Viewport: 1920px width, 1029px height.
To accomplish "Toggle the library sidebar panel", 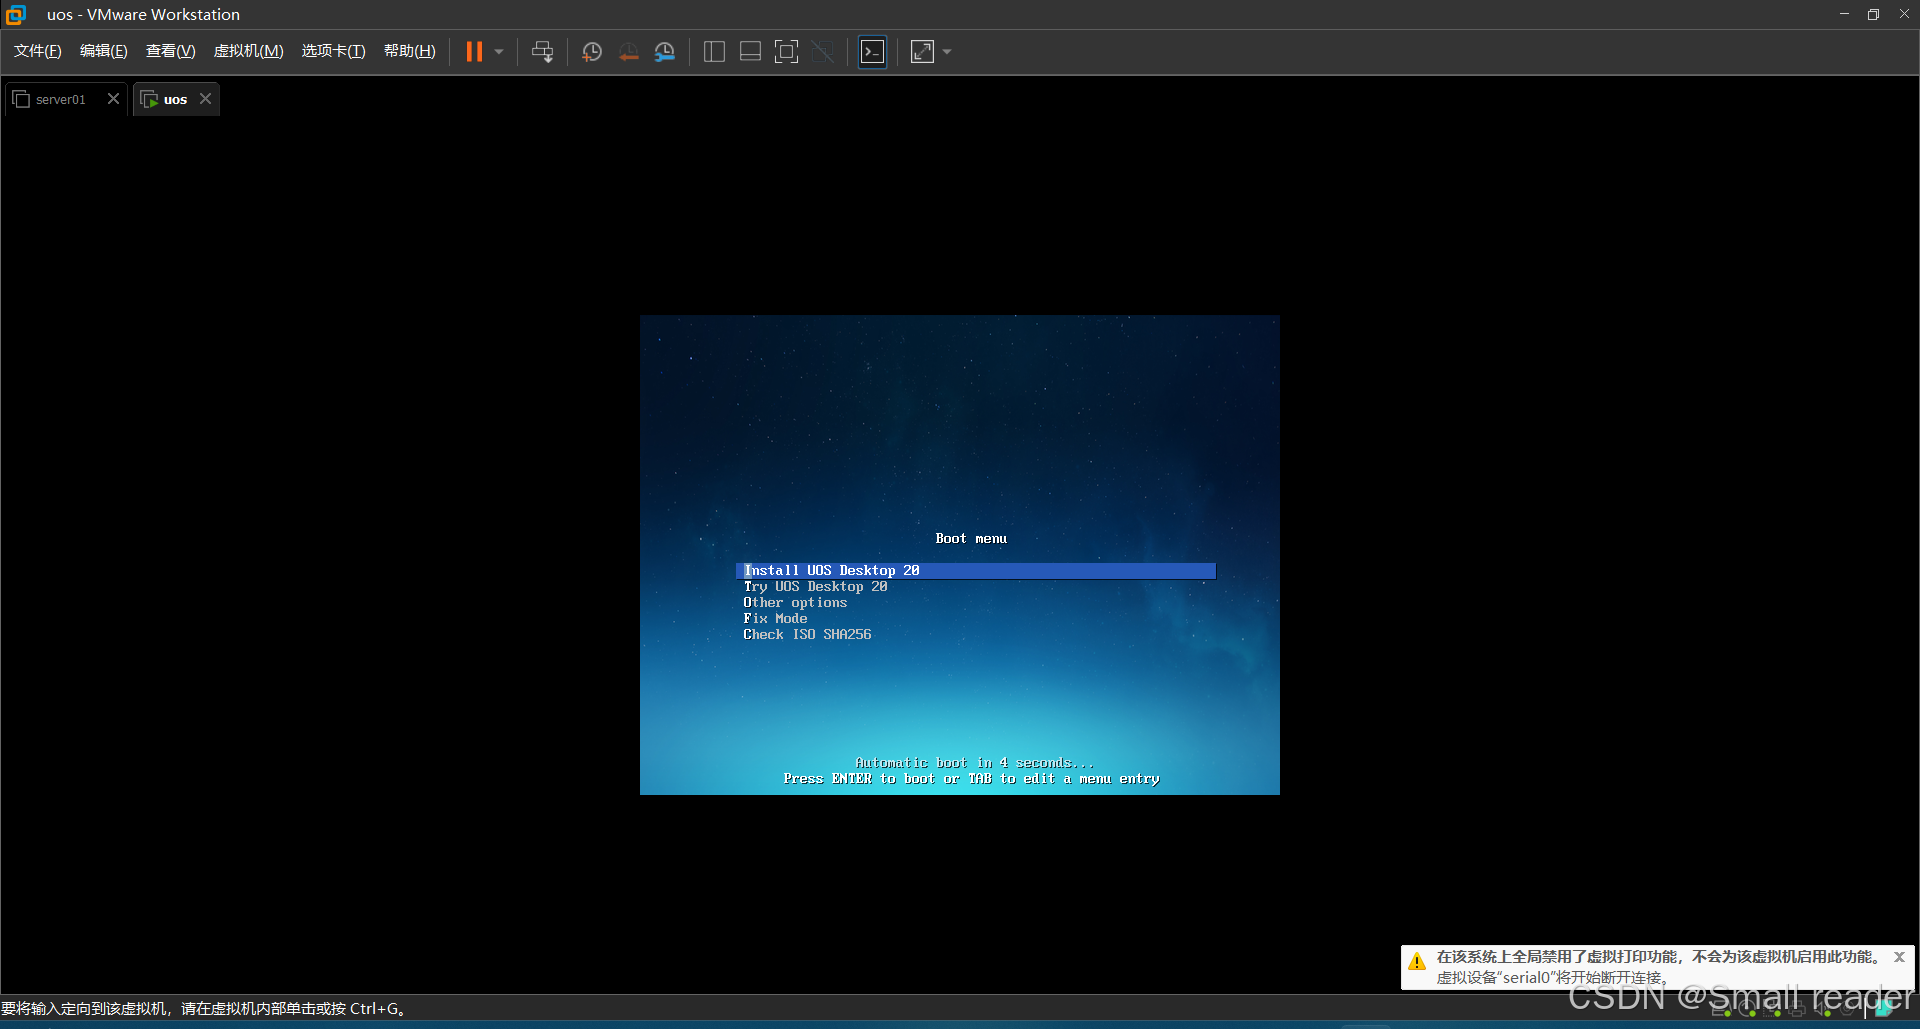I will (714, 52).
